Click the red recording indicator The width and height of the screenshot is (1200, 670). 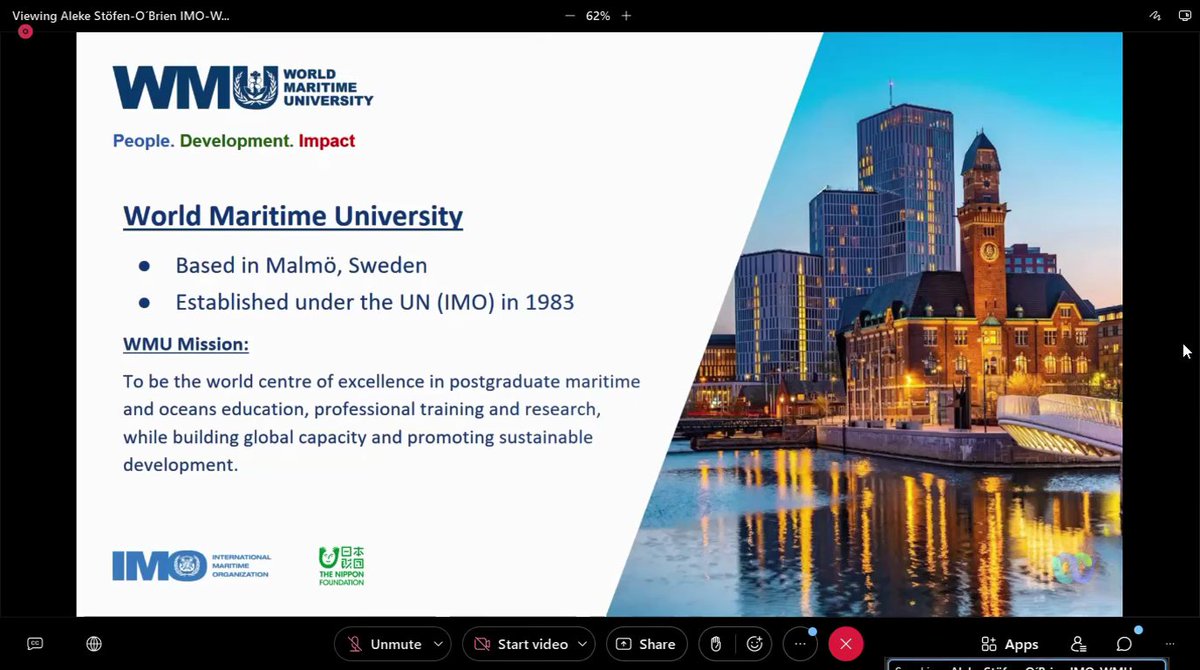pos(25,31)
